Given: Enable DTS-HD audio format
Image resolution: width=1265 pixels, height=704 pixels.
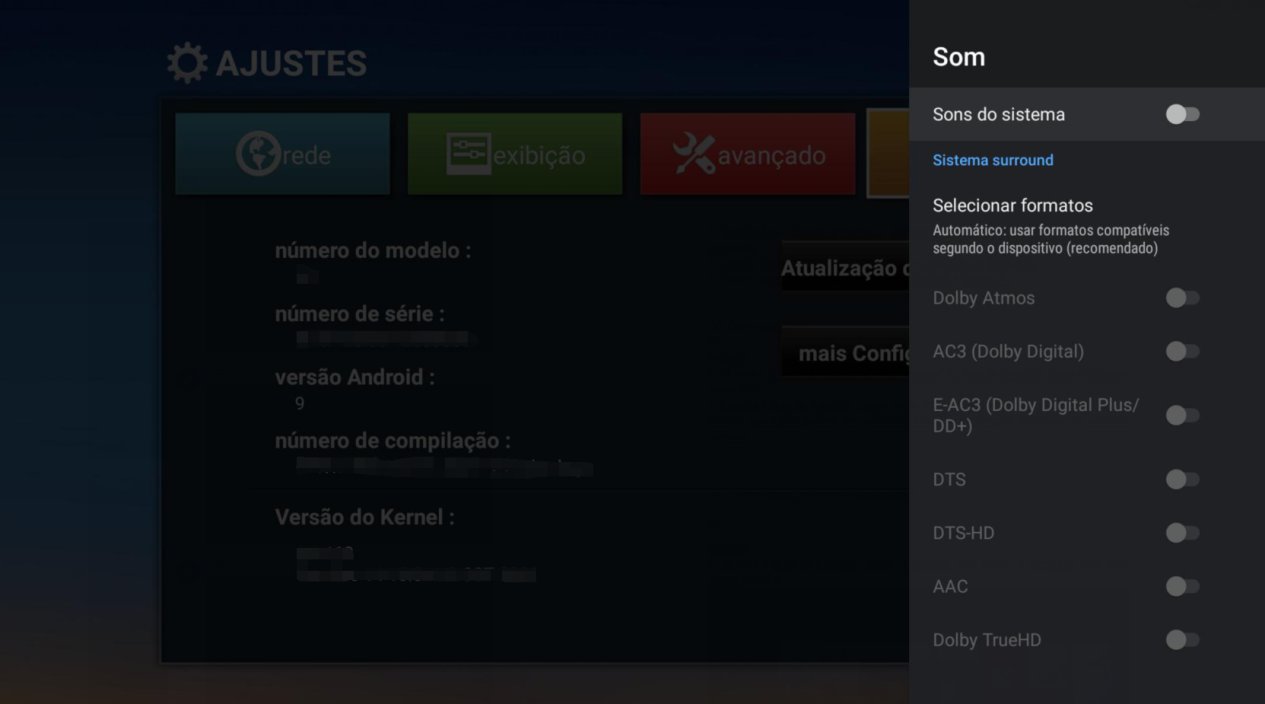Looking at the screenshot, I should tap(1182, 533).
